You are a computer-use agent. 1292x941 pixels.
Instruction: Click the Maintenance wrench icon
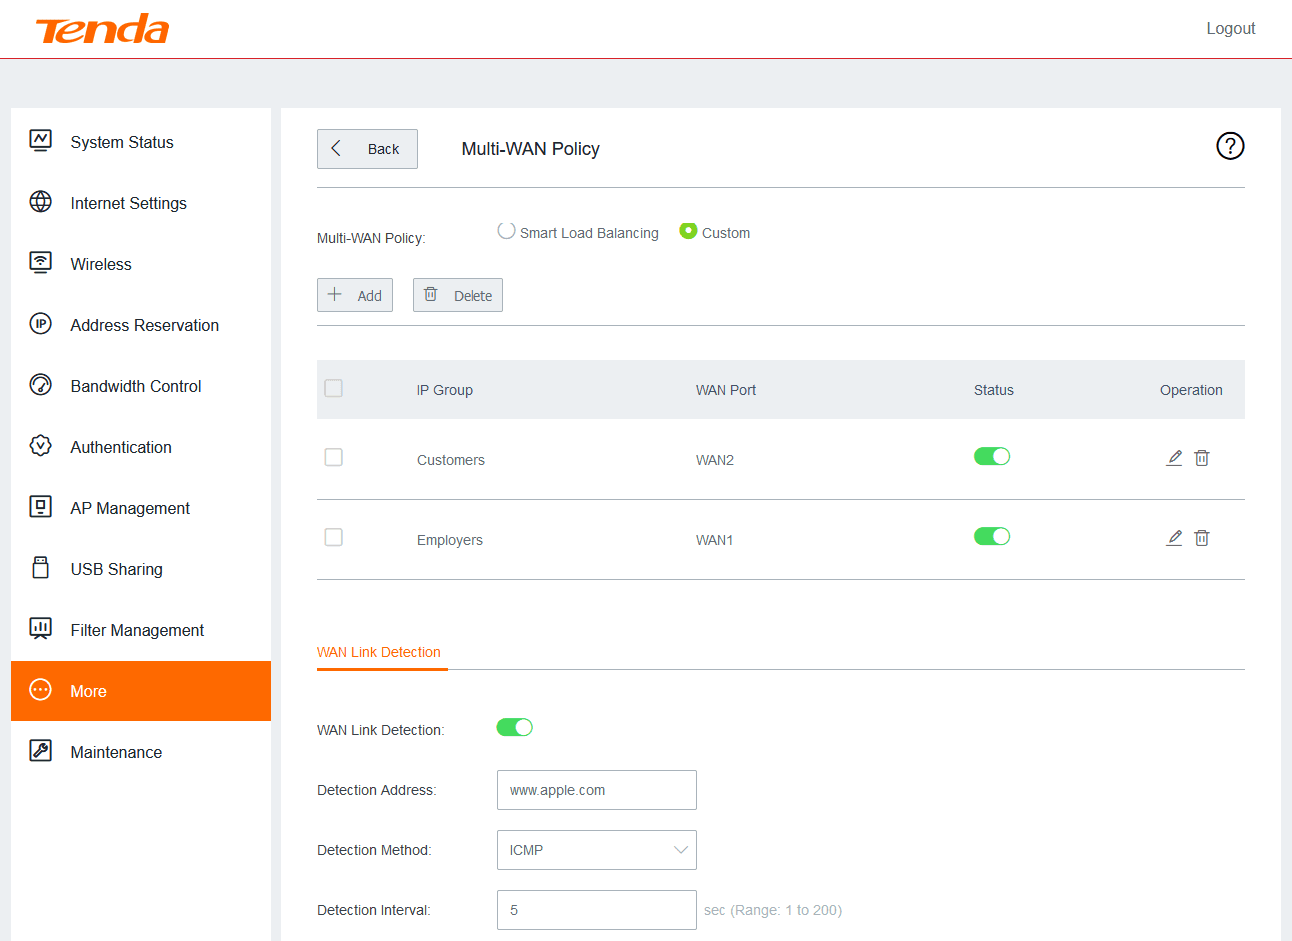click(41, 750)
